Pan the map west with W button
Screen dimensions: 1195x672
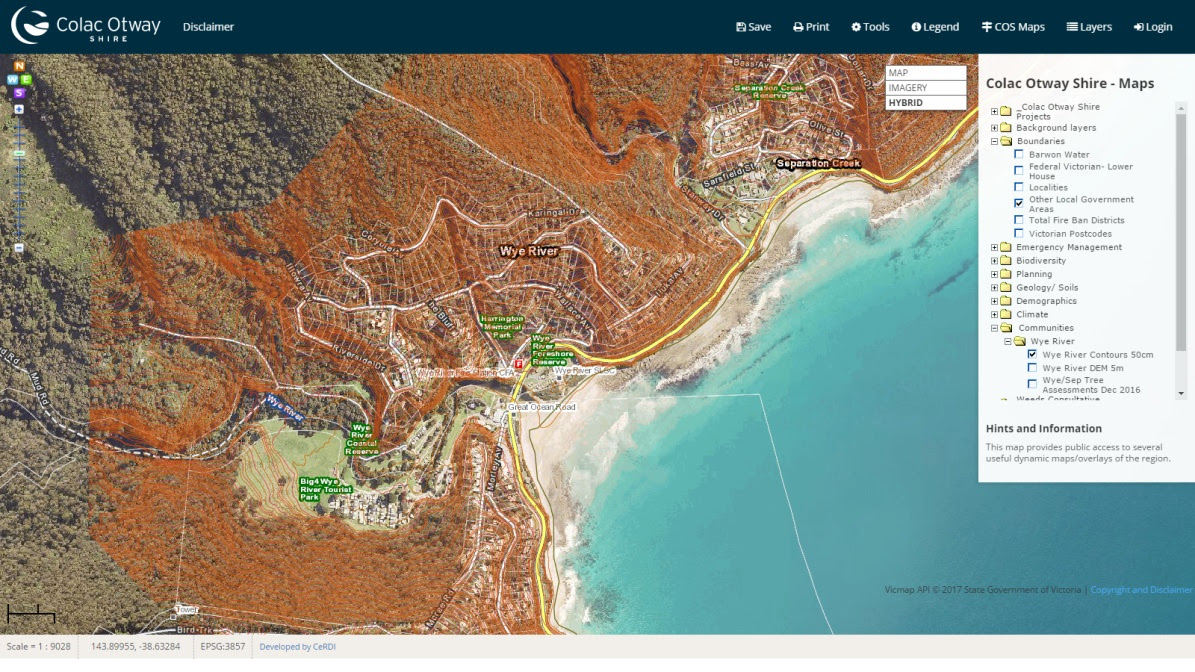tap(12, 79)
